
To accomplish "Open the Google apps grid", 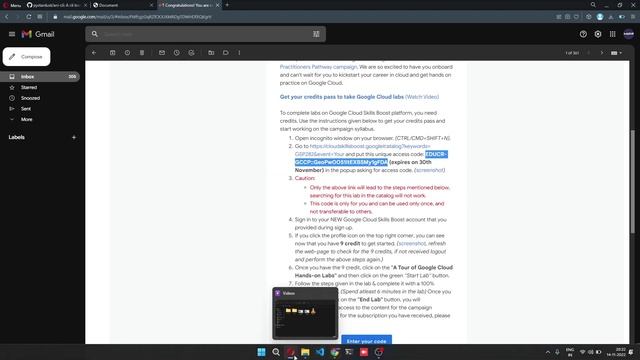I will tap(613, 34).
